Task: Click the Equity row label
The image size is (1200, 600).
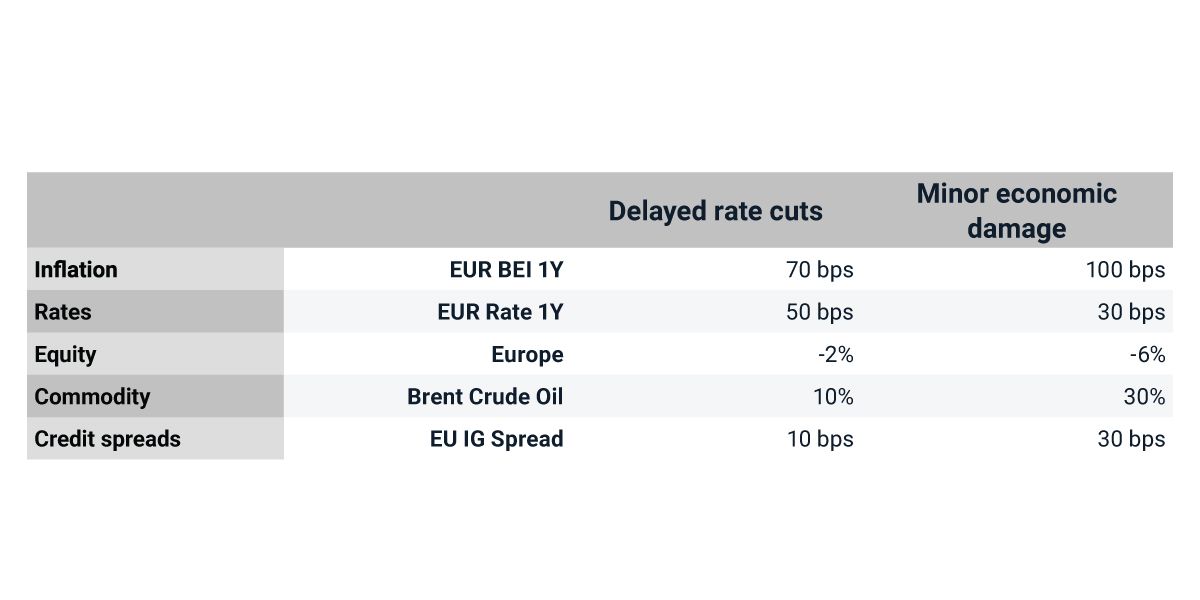Action: coord(65,354)
